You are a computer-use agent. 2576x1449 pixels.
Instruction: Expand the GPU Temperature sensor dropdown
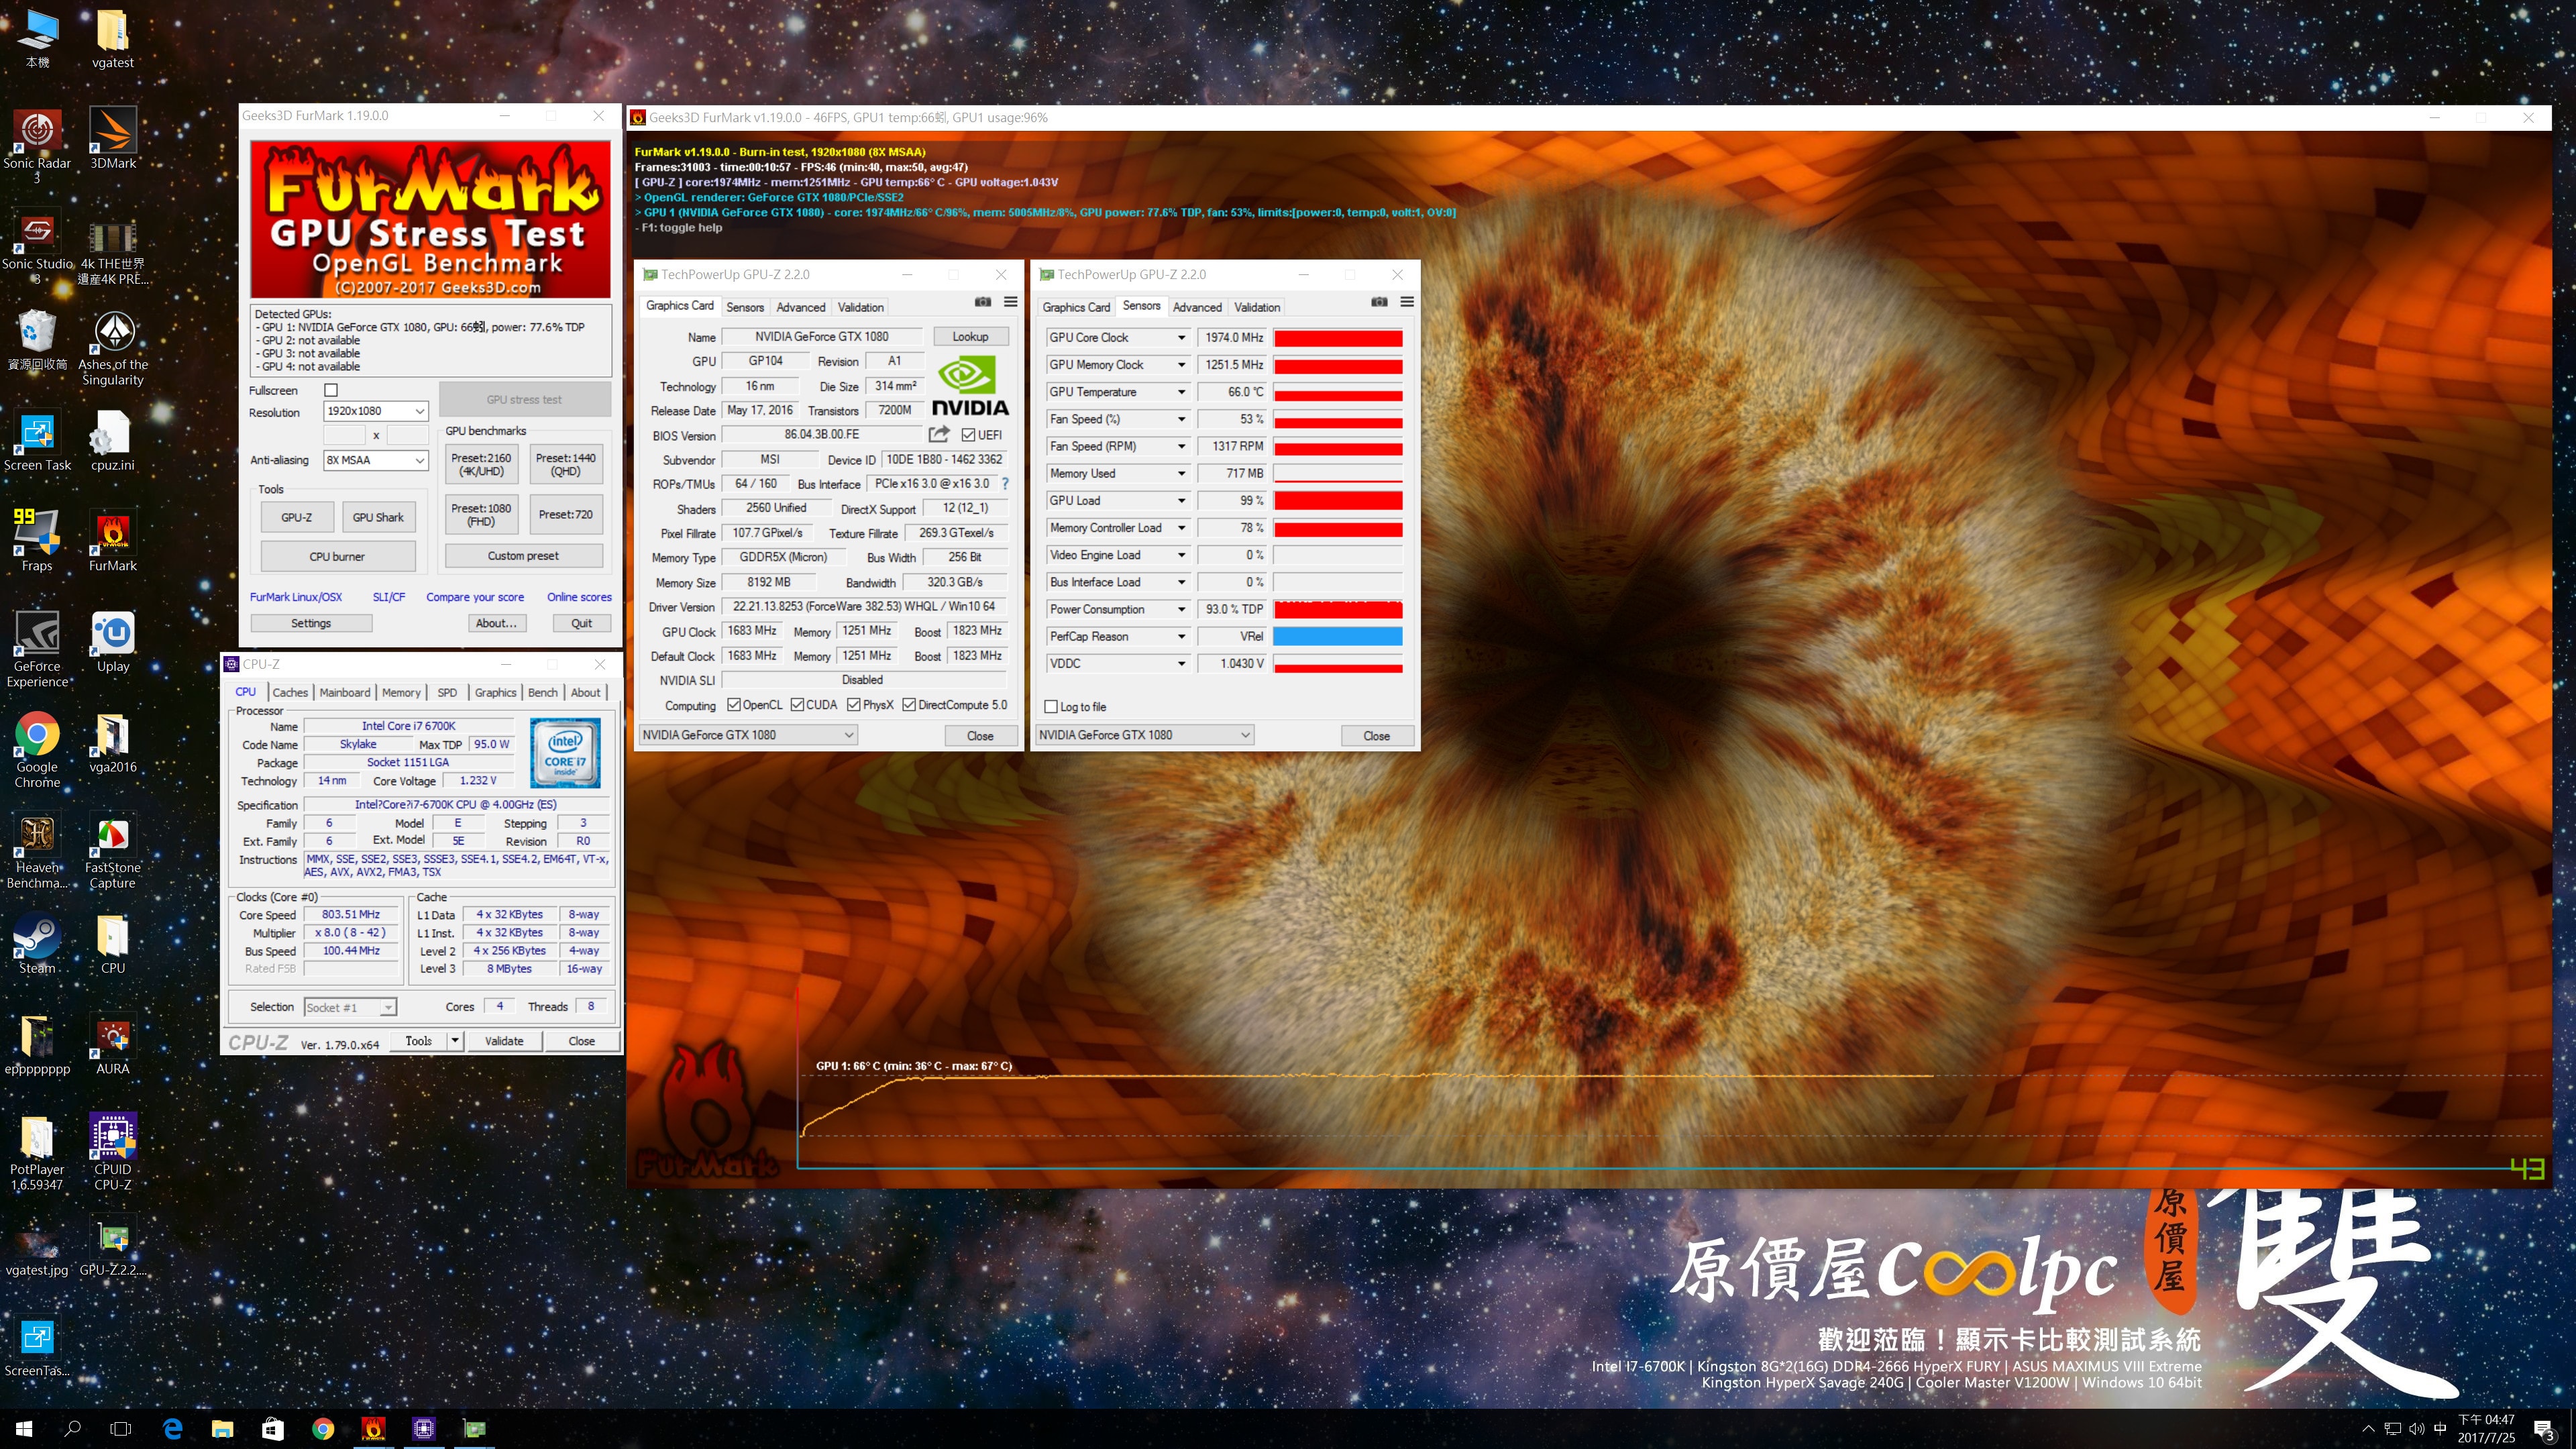[1181, 392]
